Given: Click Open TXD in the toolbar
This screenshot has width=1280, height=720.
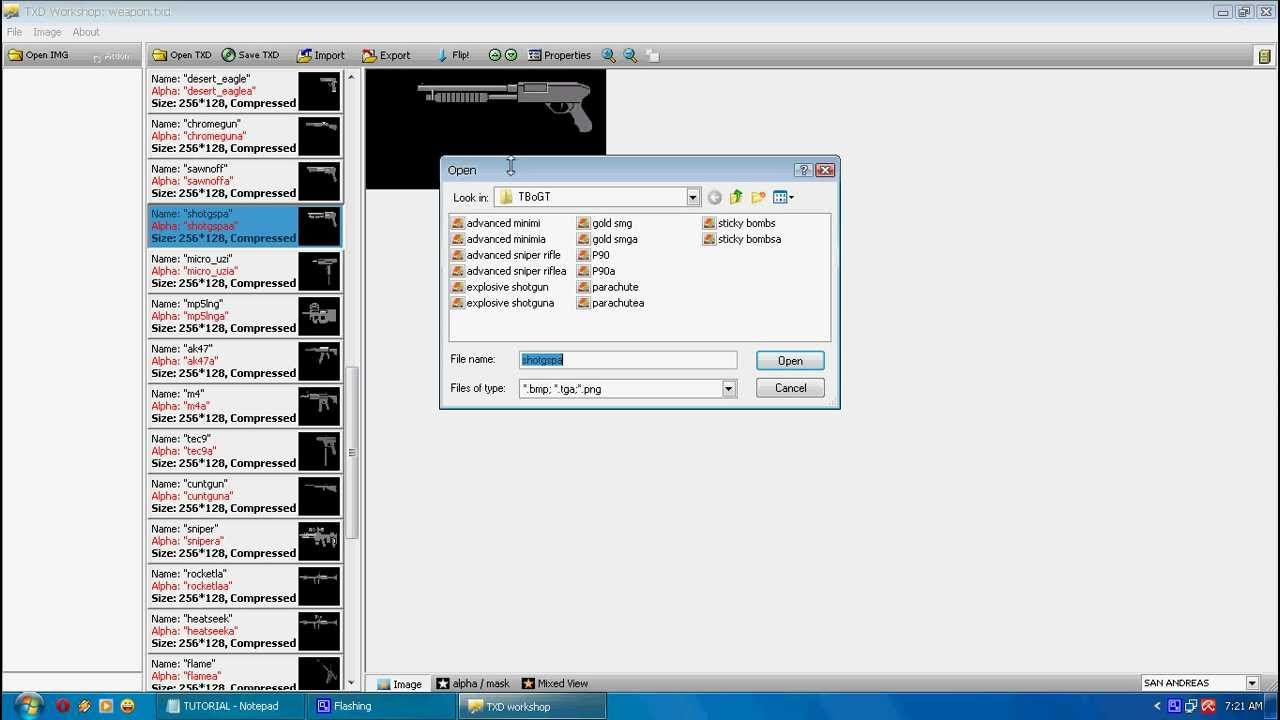Looking at the screenshot, I should (x=181, y=55).
